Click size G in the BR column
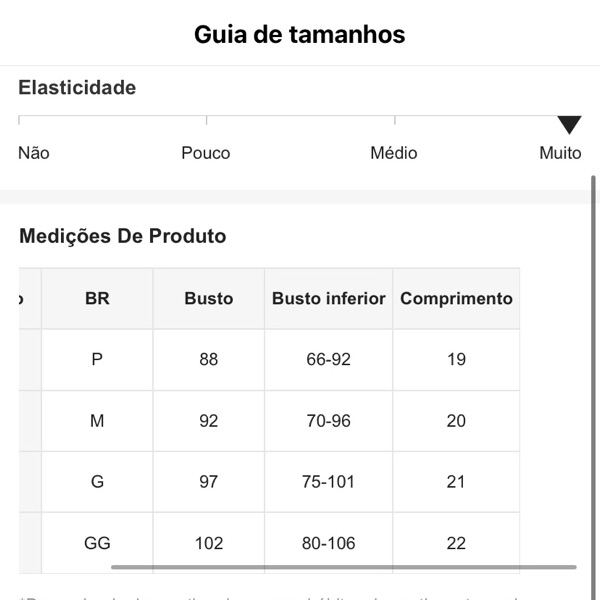The image size is (600, 600). pos(97,482)
